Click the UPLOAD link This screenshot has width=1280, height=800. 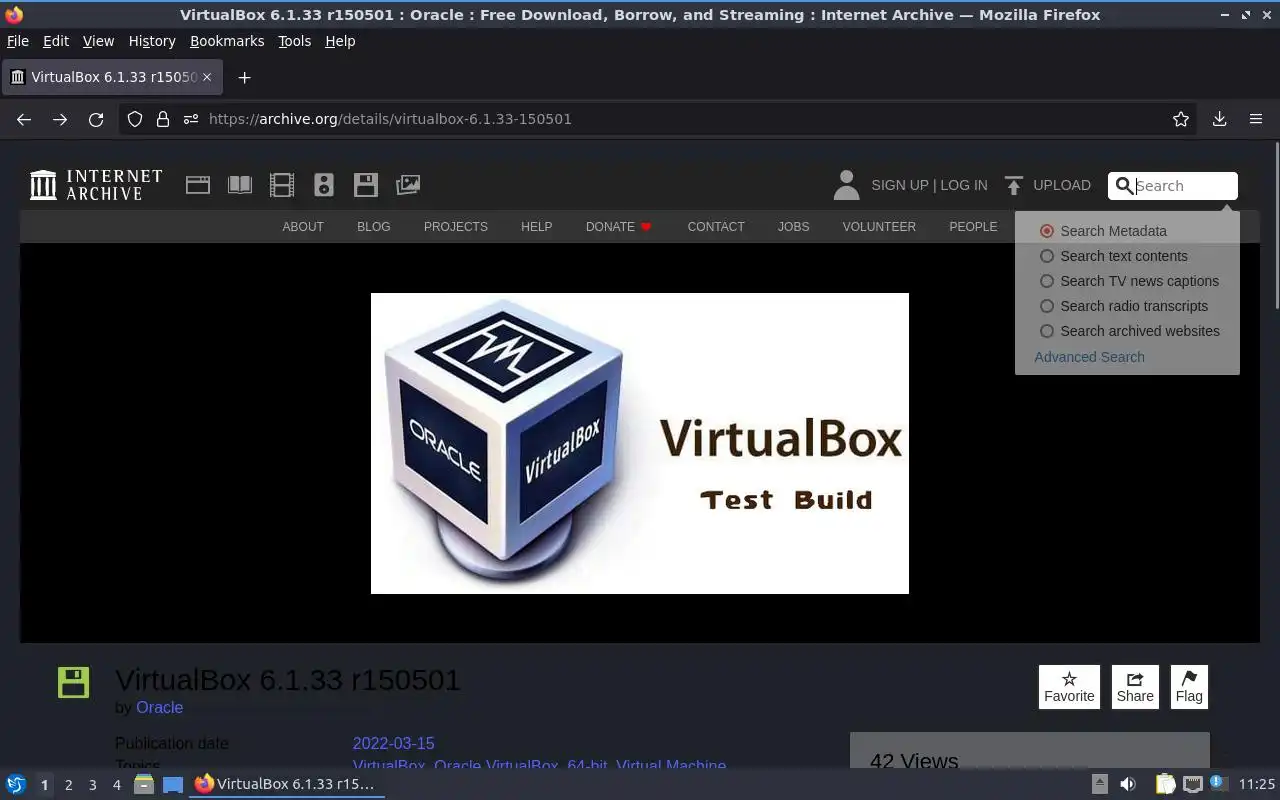click(x=1062, y=185)
